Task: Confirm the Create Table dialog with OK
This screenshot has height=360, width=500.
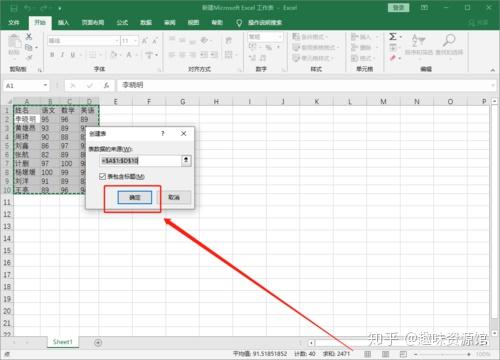Action: point(135,197)
